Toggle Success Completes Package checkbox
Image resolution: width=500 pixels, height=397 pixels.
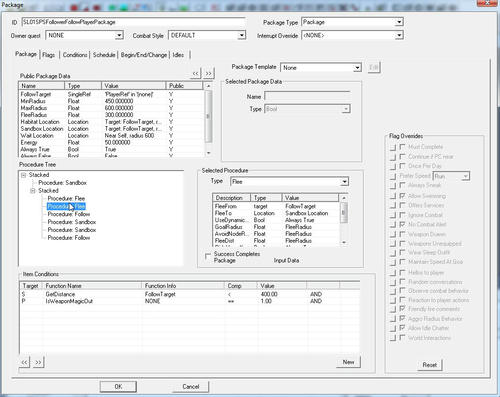(x=208, y=256)
